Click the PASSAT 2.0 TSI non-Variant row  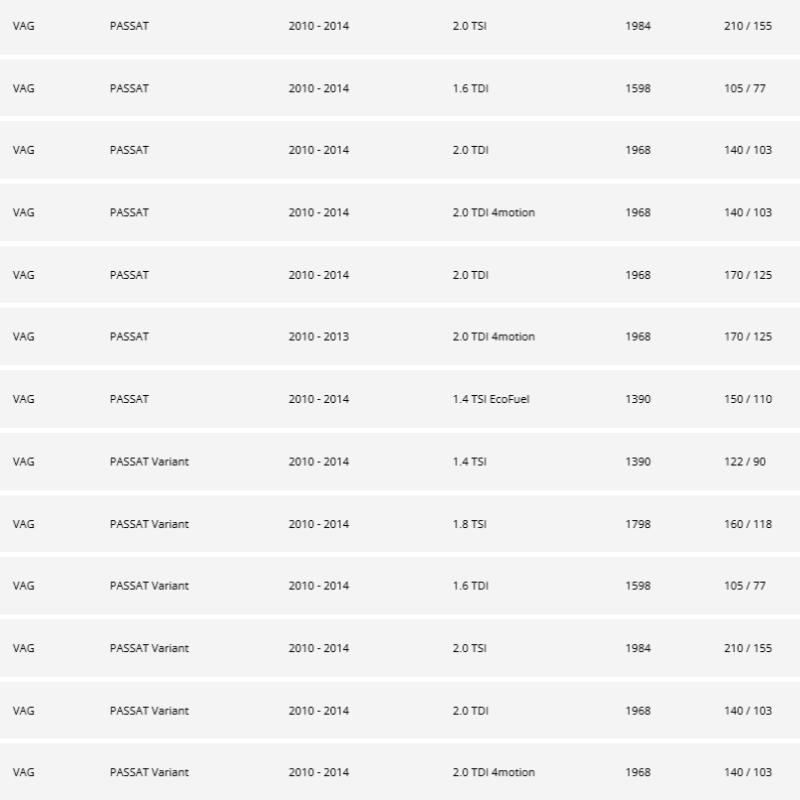pos(400,26)
